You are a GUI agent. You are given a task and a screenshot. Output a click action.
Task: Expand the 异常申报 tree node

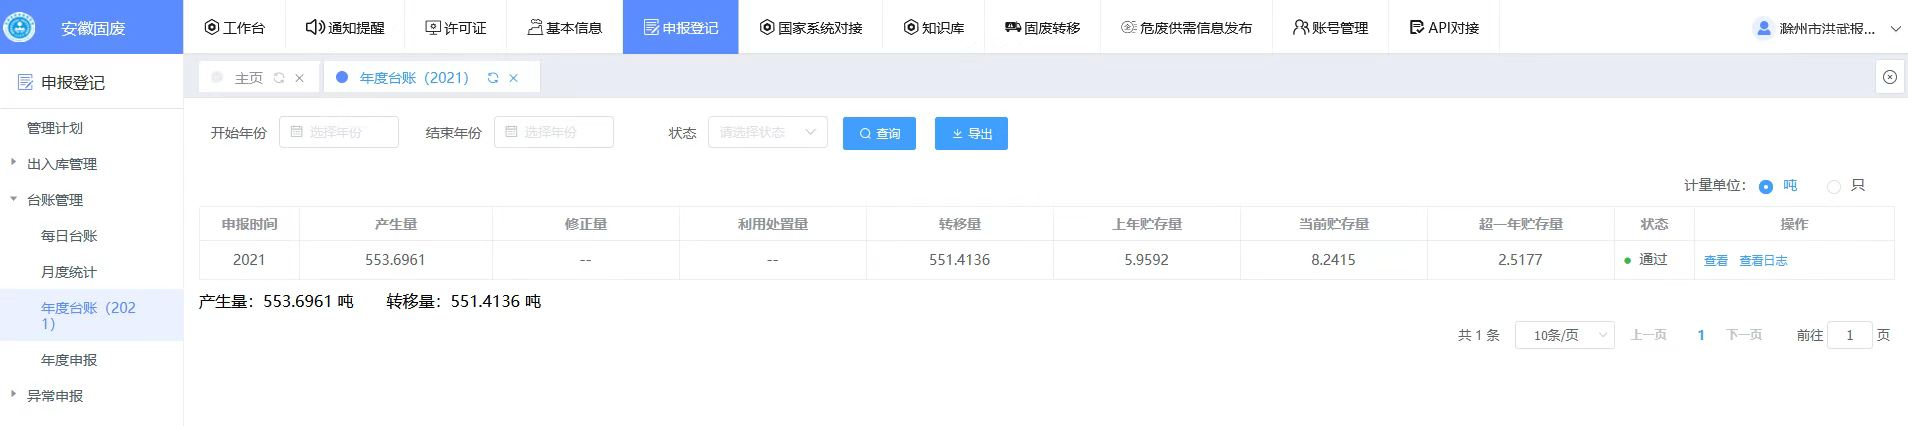coord(13,395)
